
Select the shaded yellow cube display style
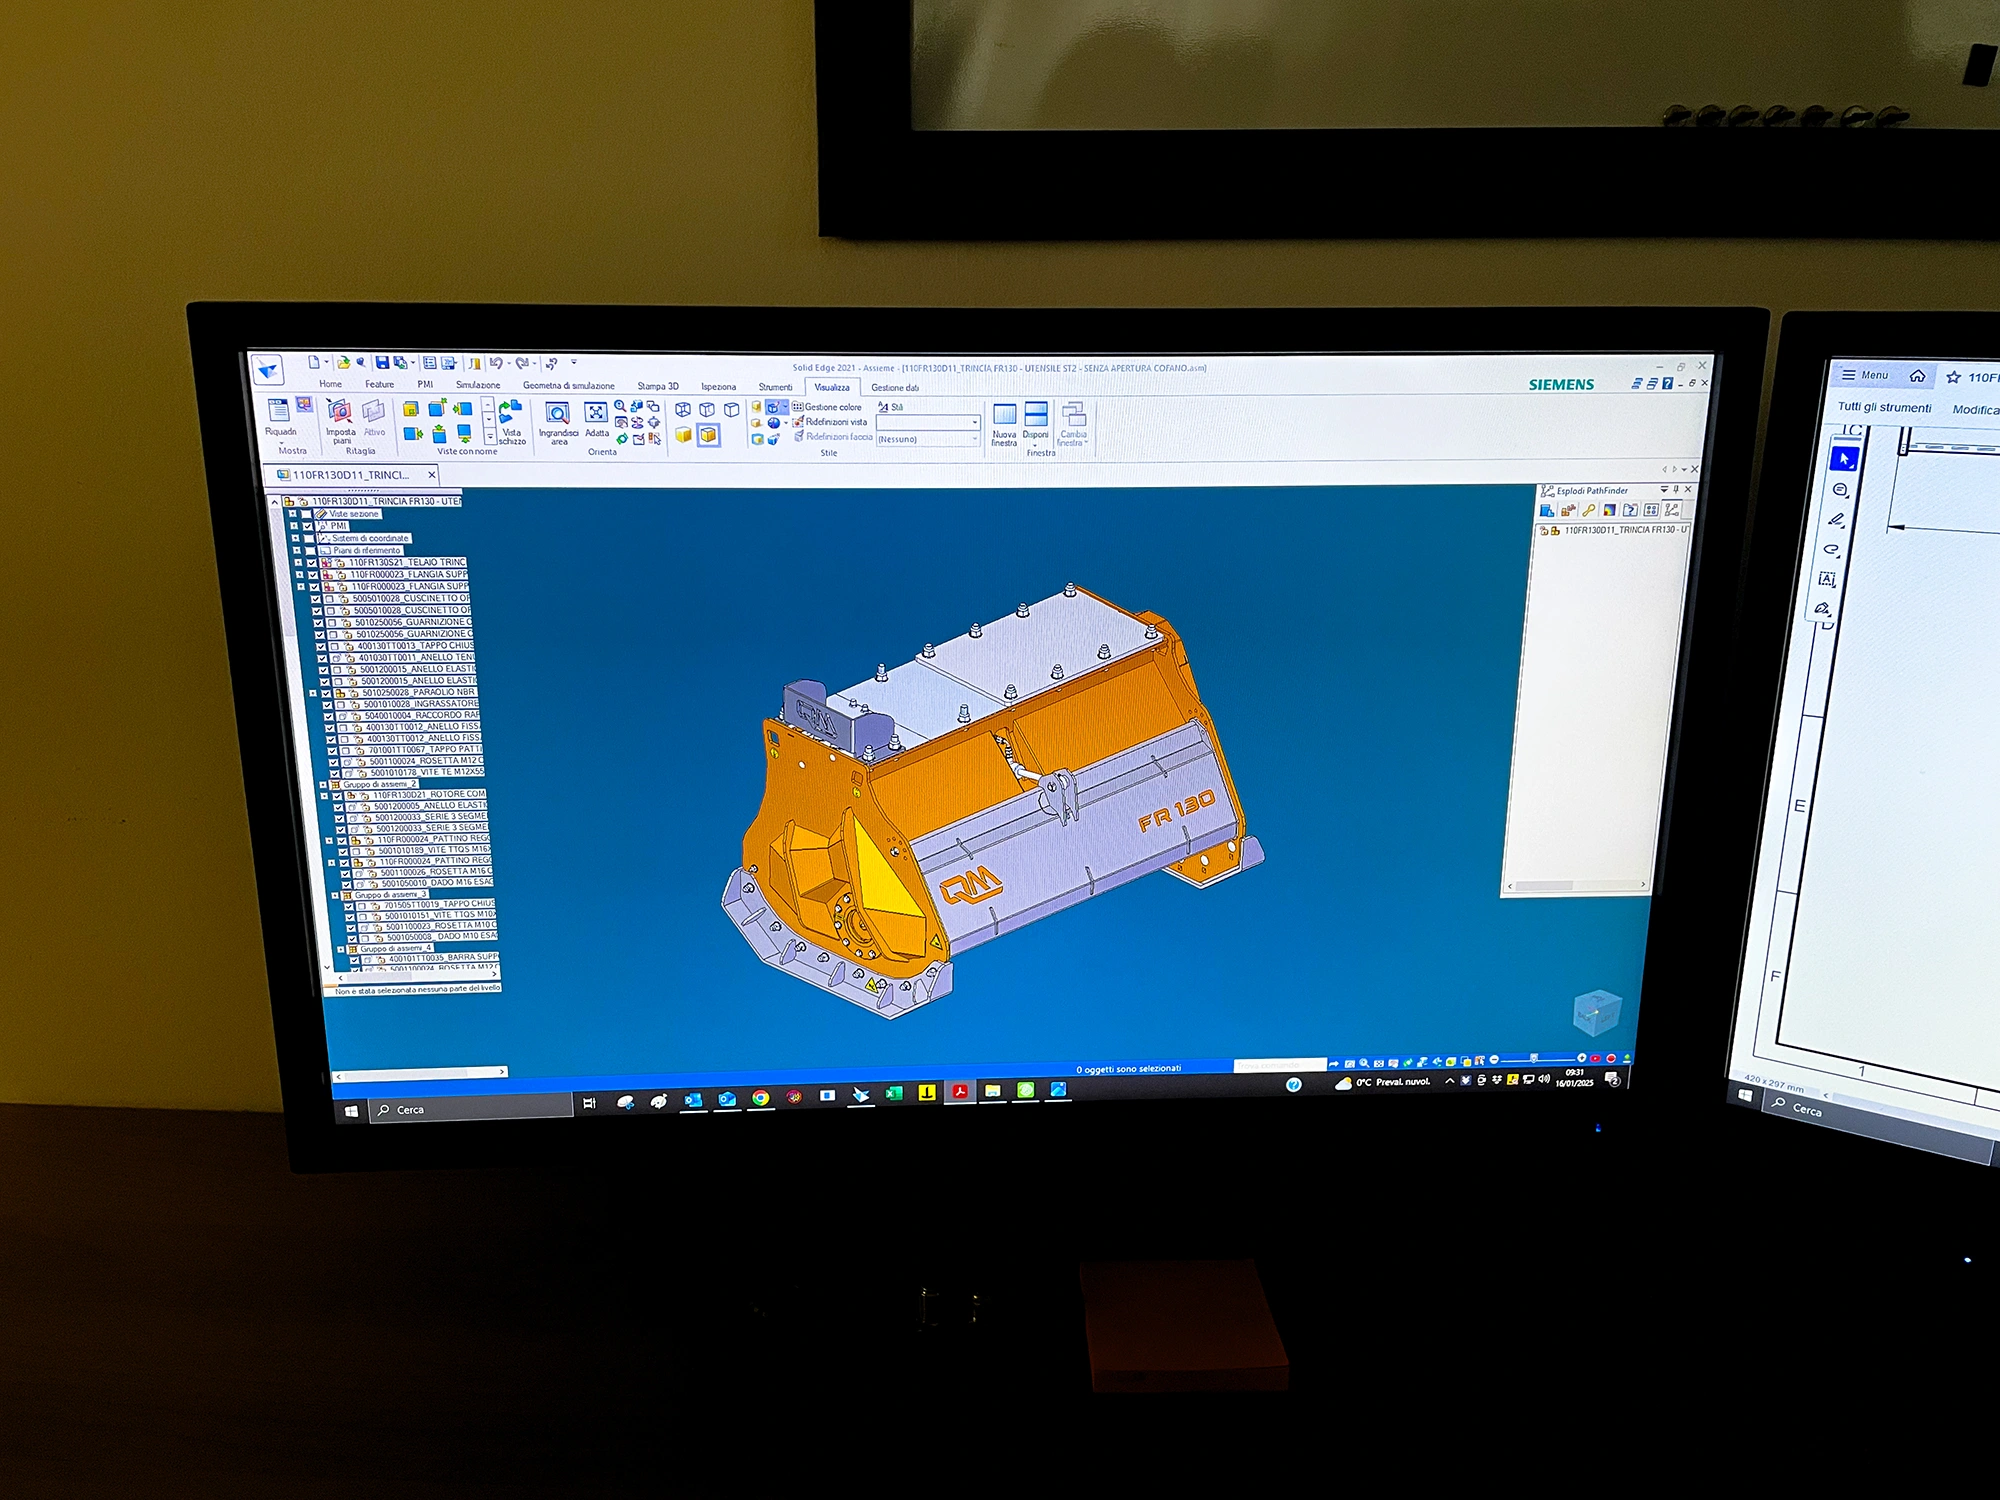[683, 435]
